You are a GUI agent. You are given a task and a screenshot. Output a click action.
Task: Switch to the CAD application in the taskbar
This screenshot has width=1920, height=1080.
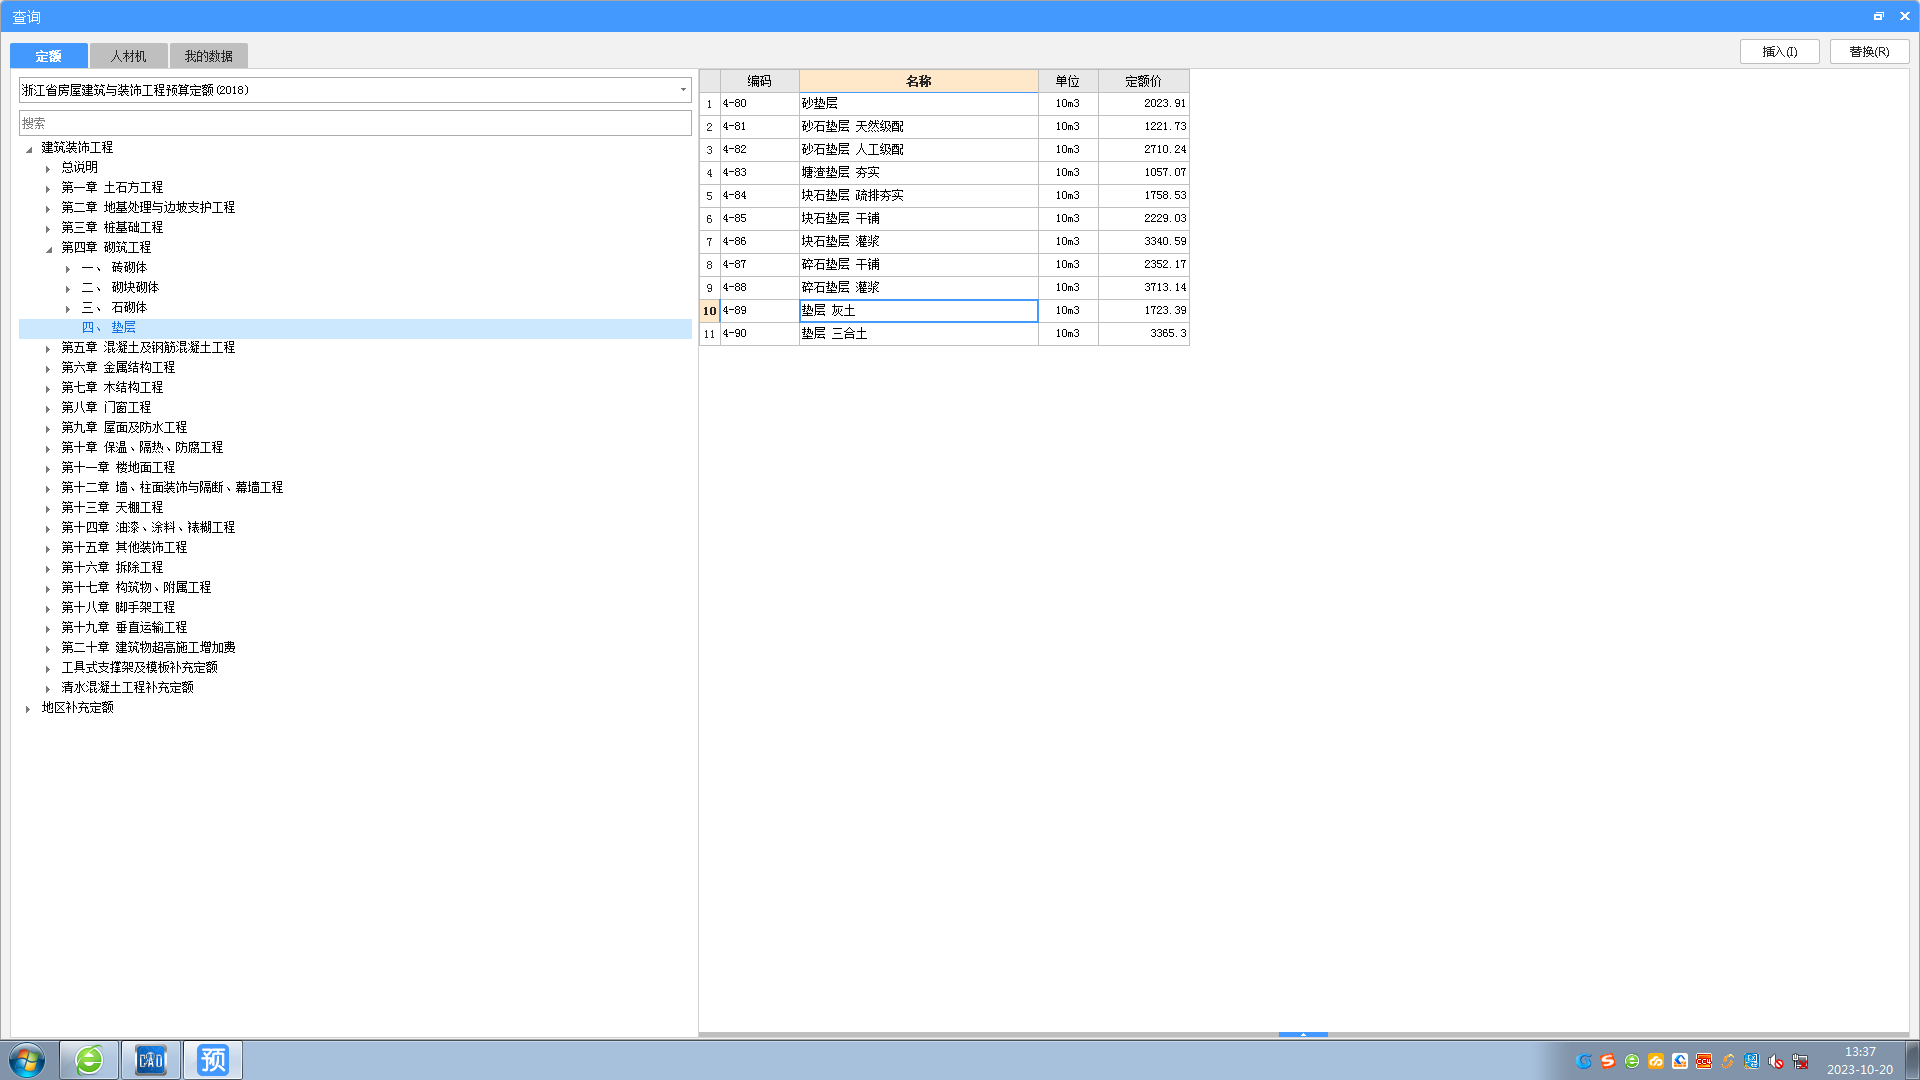151,1060
